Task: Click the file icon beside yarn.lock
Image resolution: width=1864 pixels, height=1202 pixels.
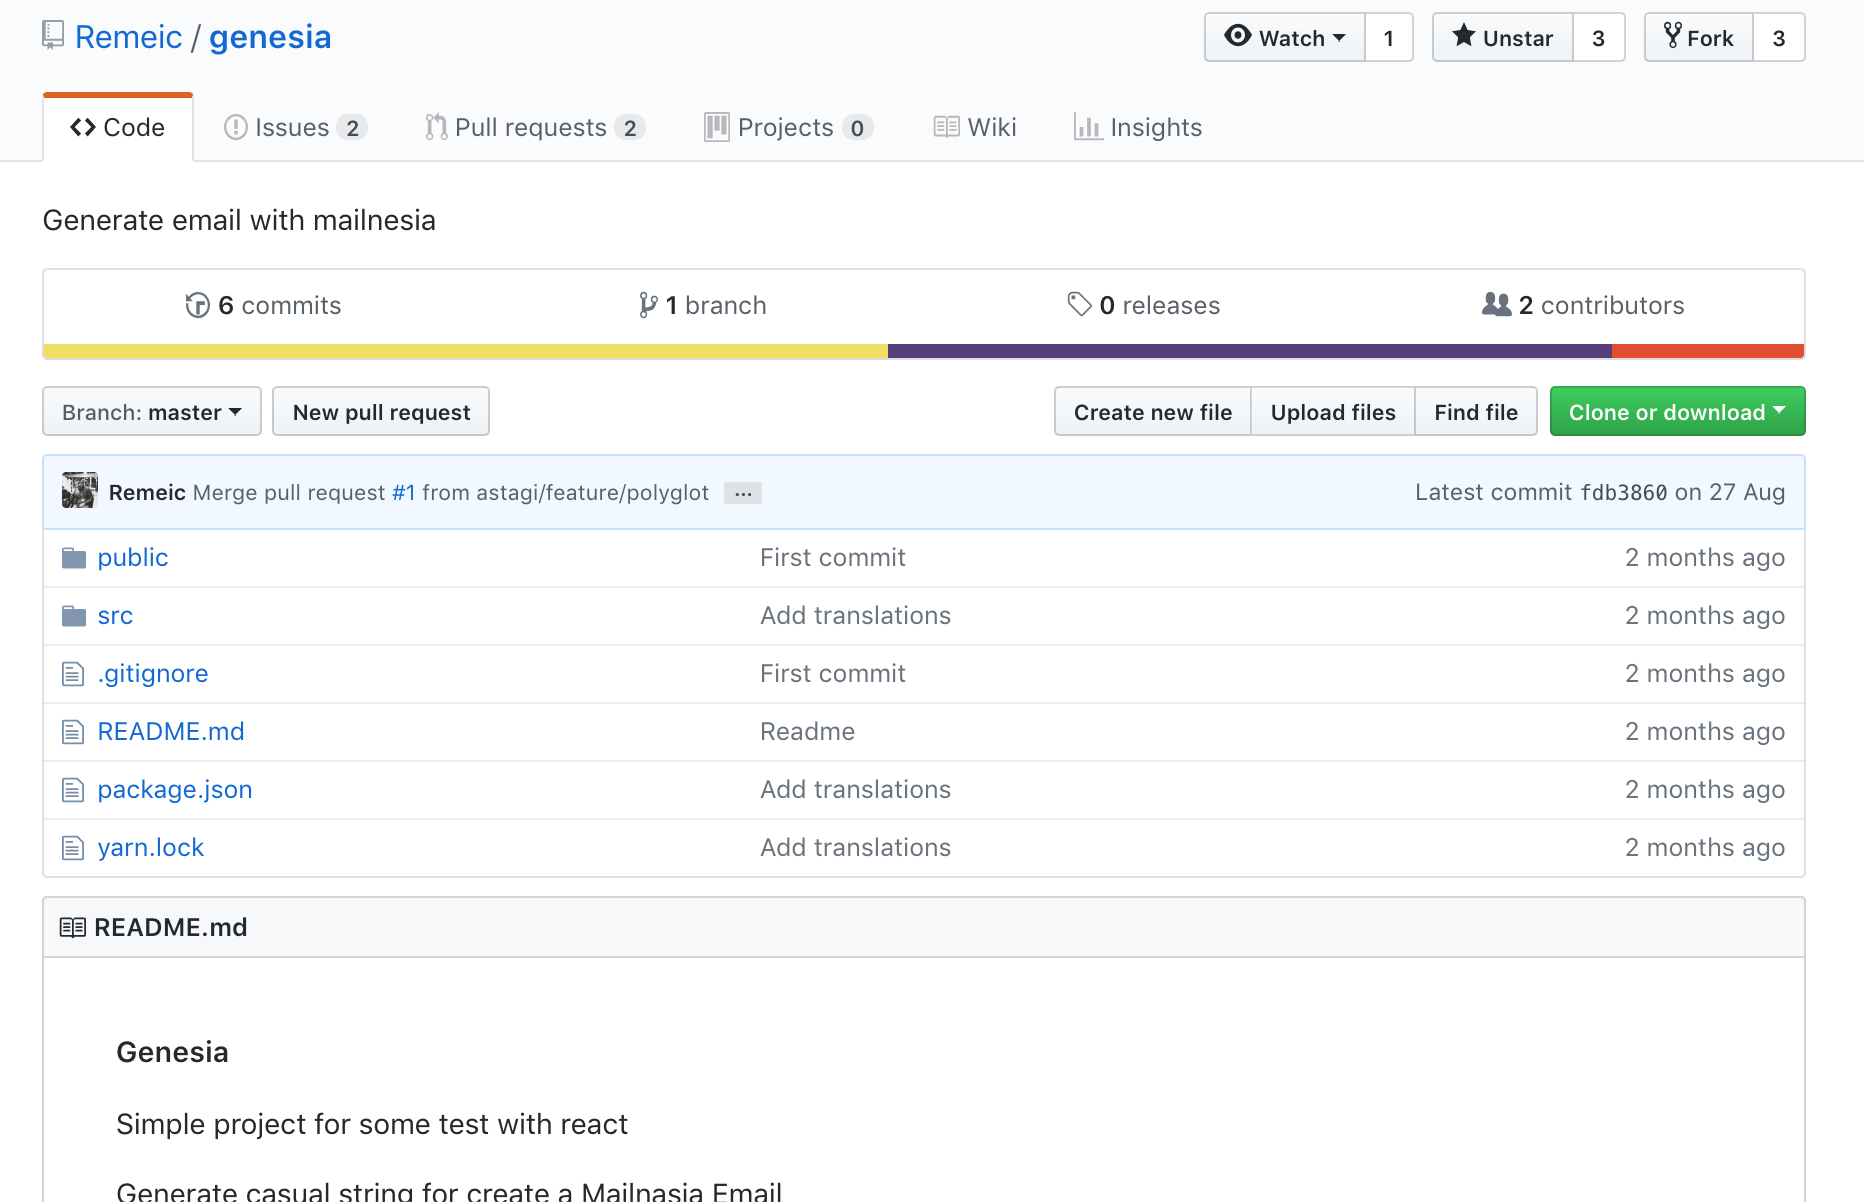Action: click(x=73, y=848)
